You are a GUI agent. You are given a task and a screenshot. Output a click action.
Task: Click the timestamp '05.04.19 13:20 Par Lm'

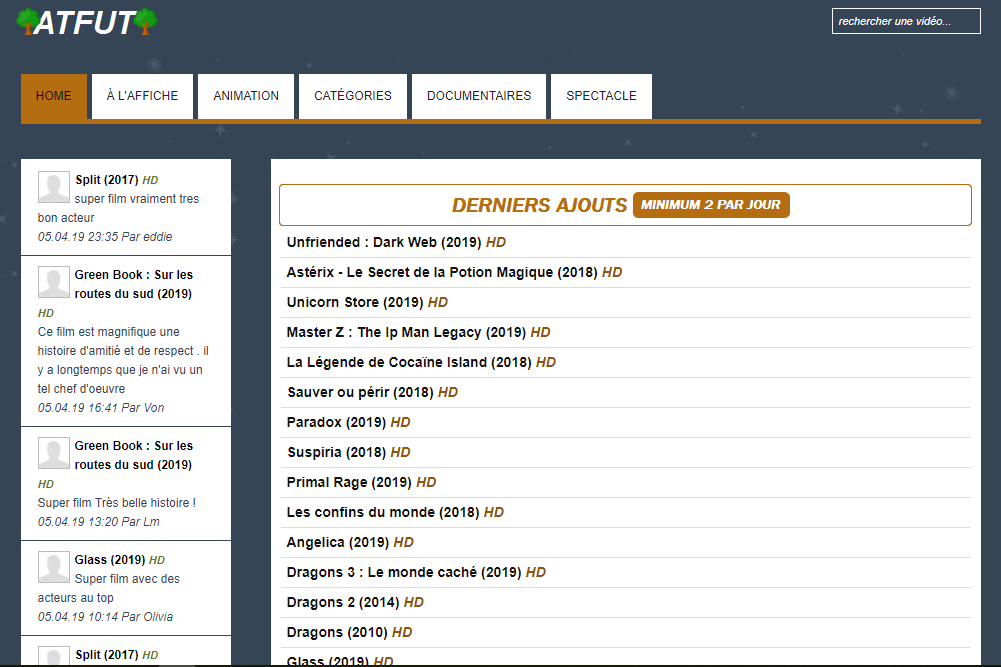tap(99, 522)
